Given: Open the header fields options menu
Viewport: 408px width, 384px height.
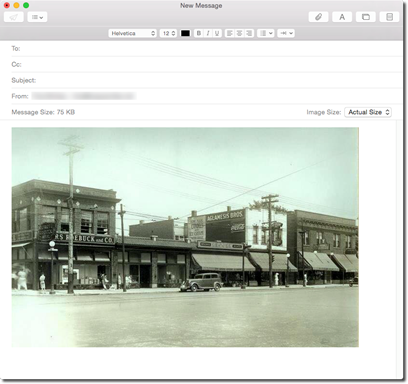Looking at the screenshot, I should coord(37,17).
